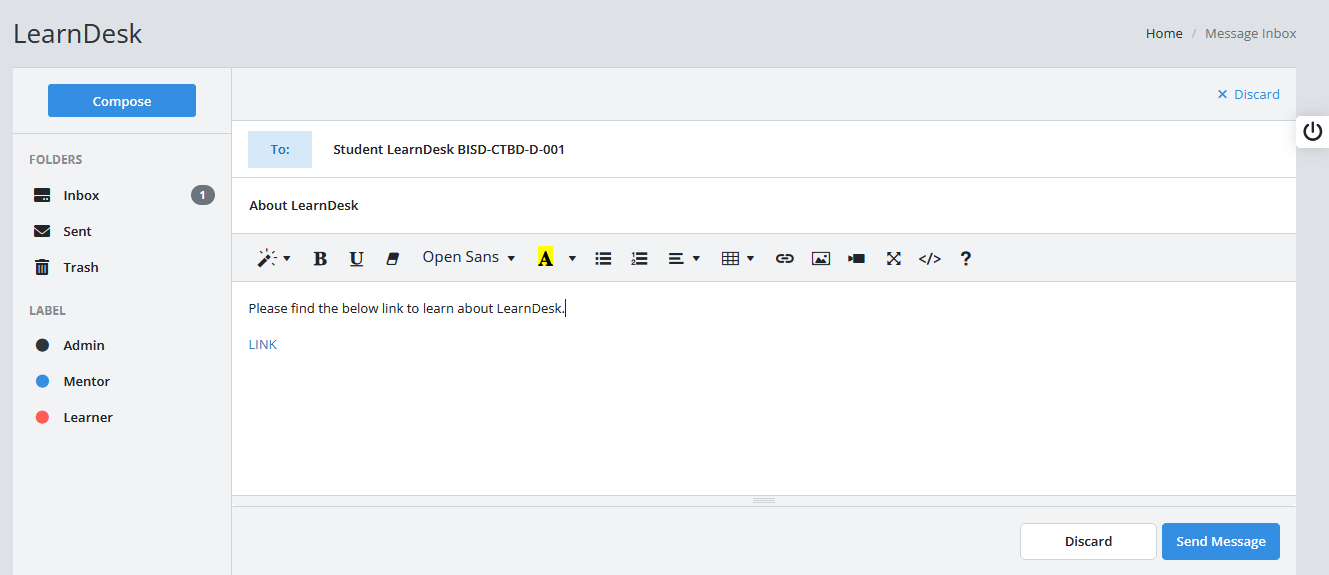Click Message Inbox breadcrumb text
The width and height of the screenshot is (1329, 575).
pos(1251,33)
